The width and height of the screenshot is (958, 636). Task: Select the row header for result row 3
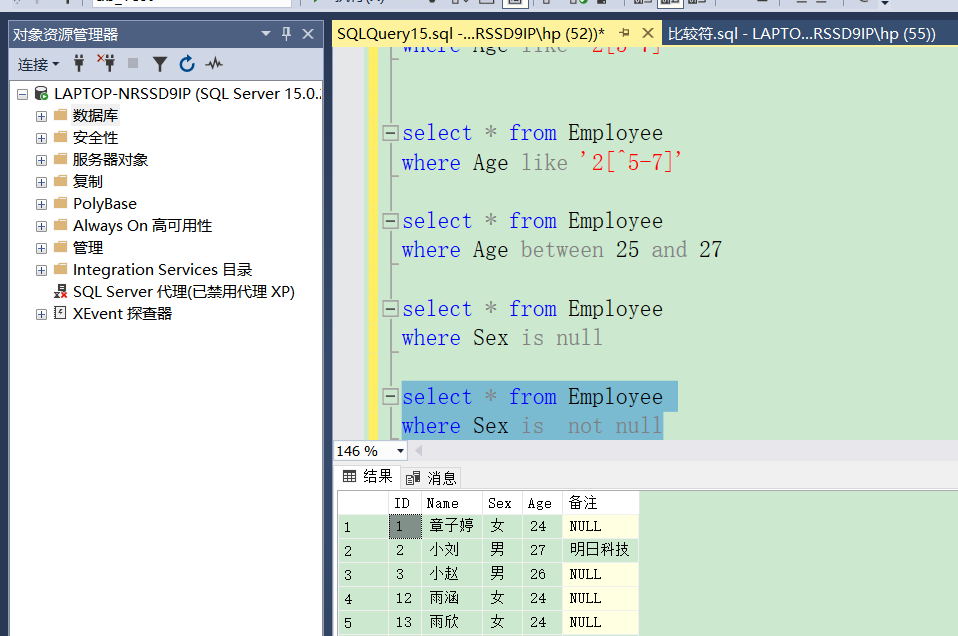coord(364,574)
